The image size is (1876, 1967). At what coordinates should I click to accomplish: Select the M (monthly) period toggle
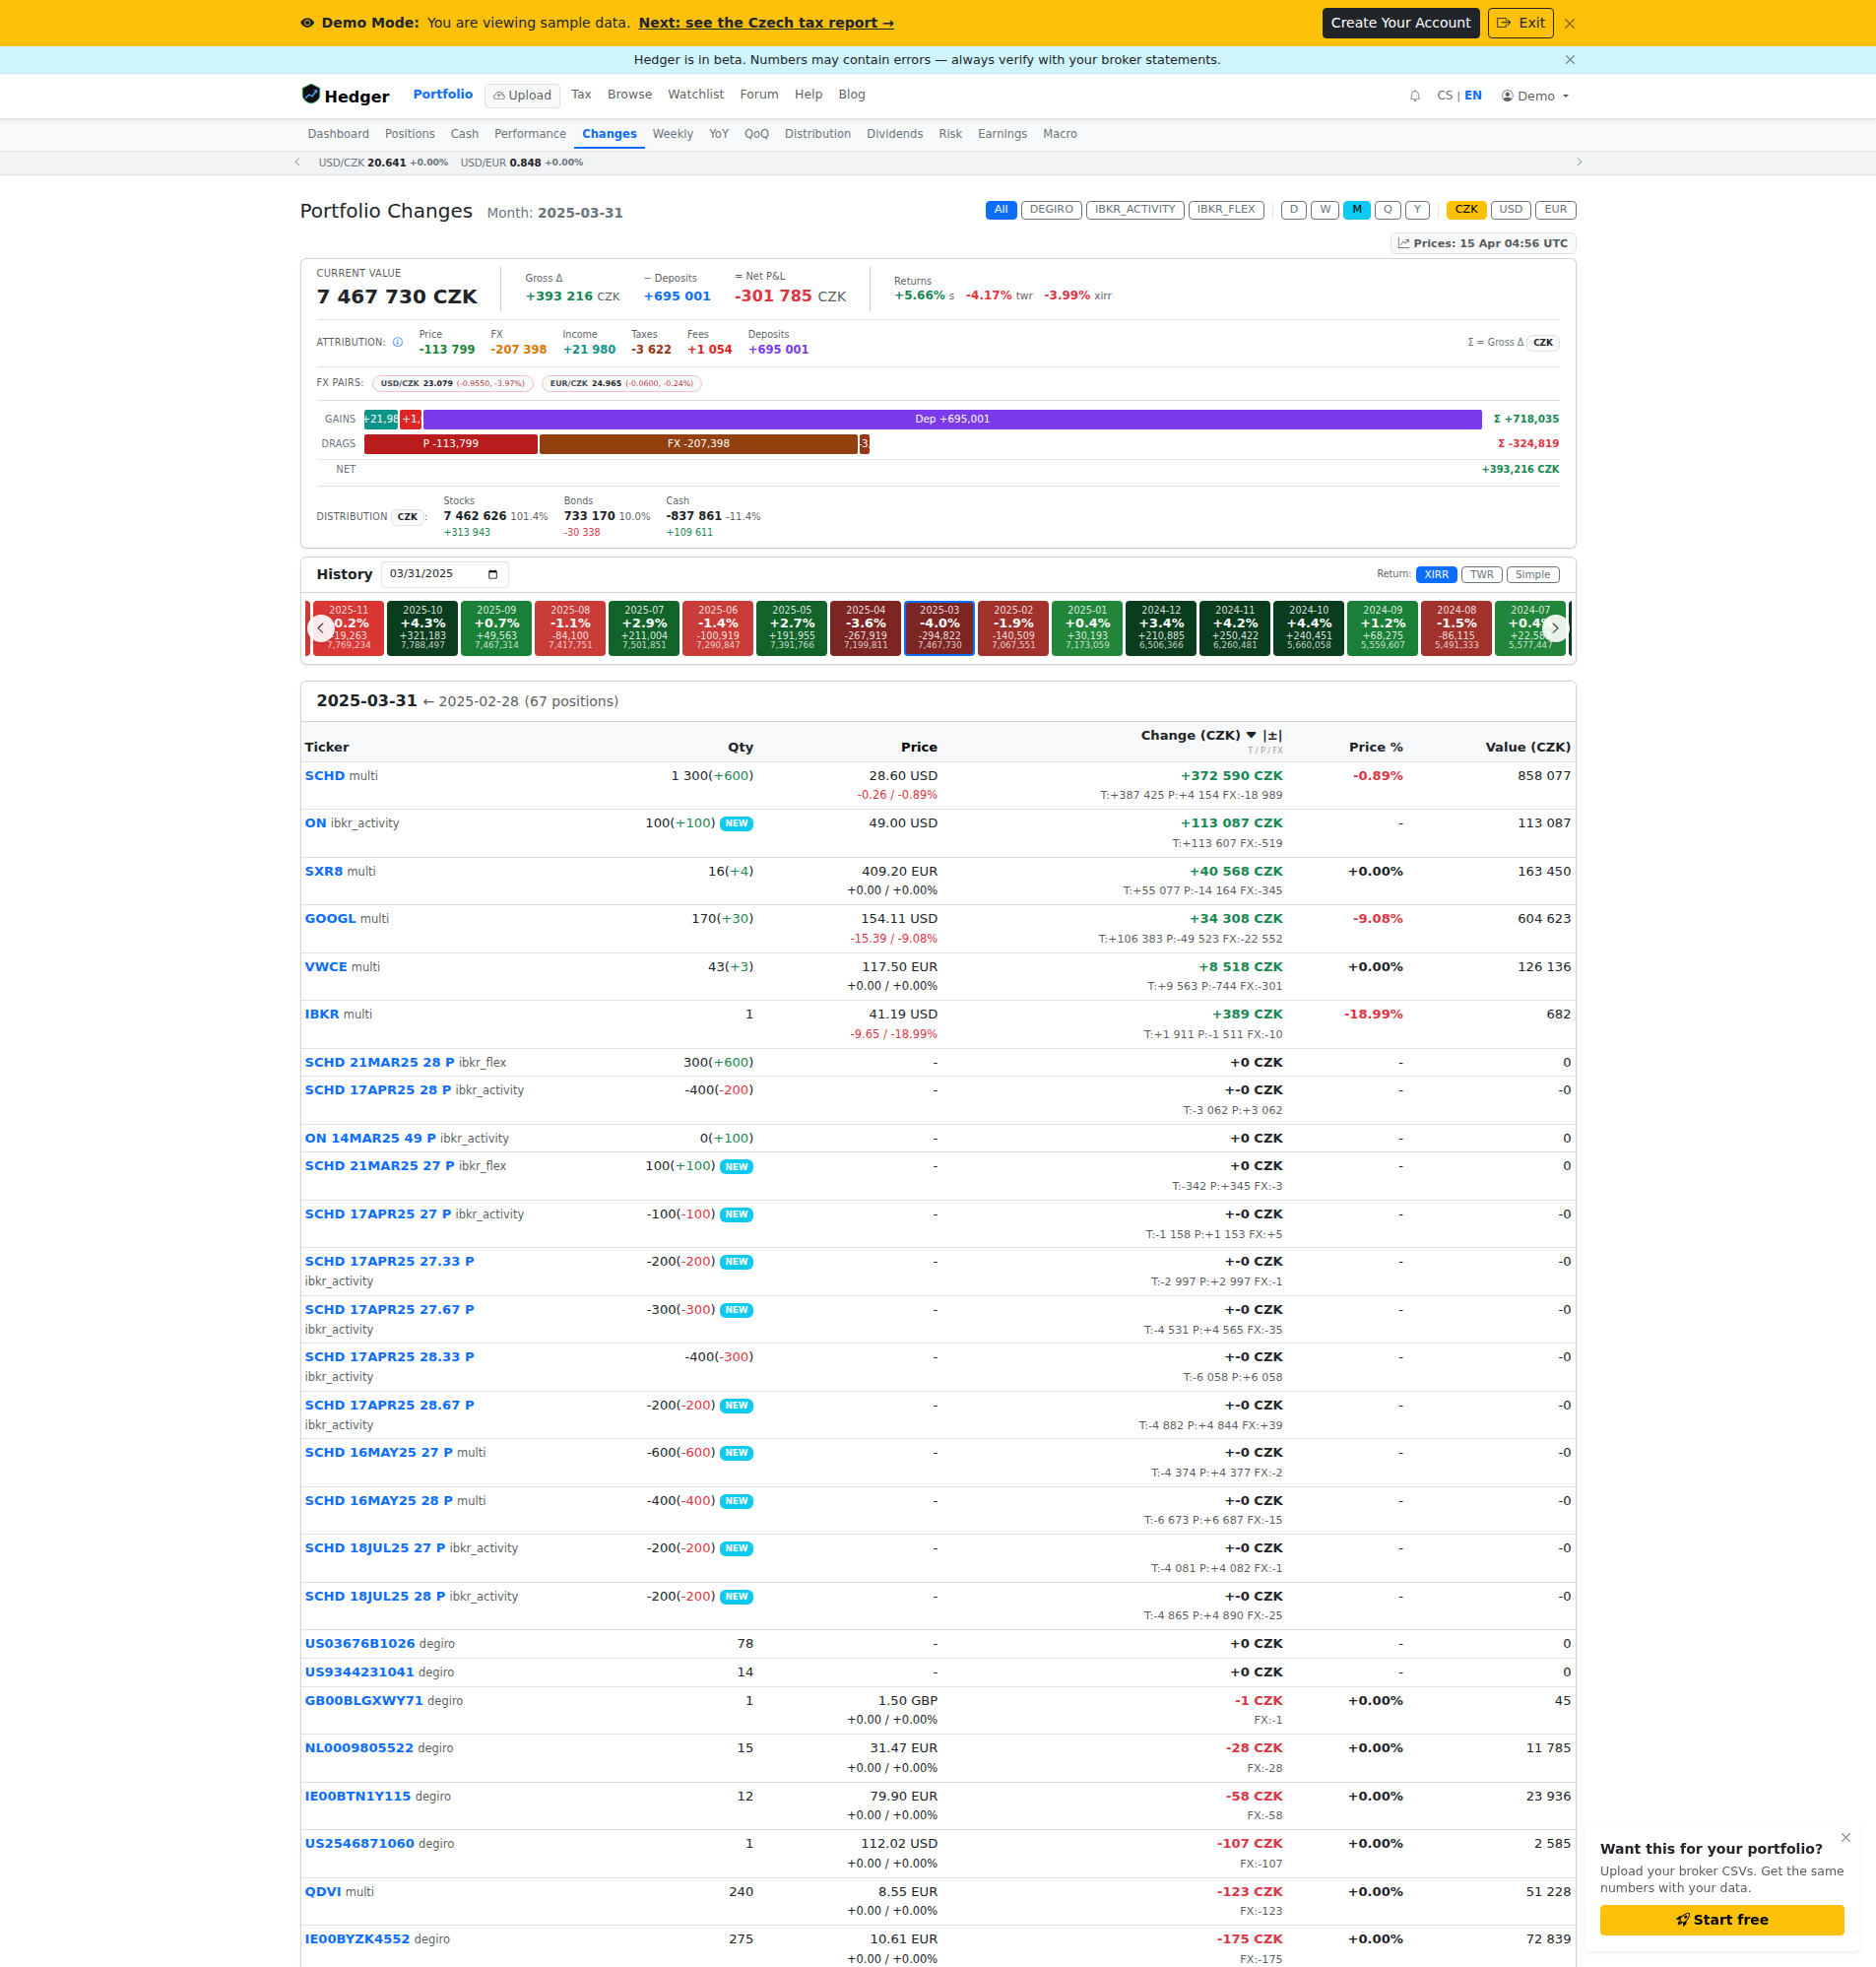tap(1356, 210)
